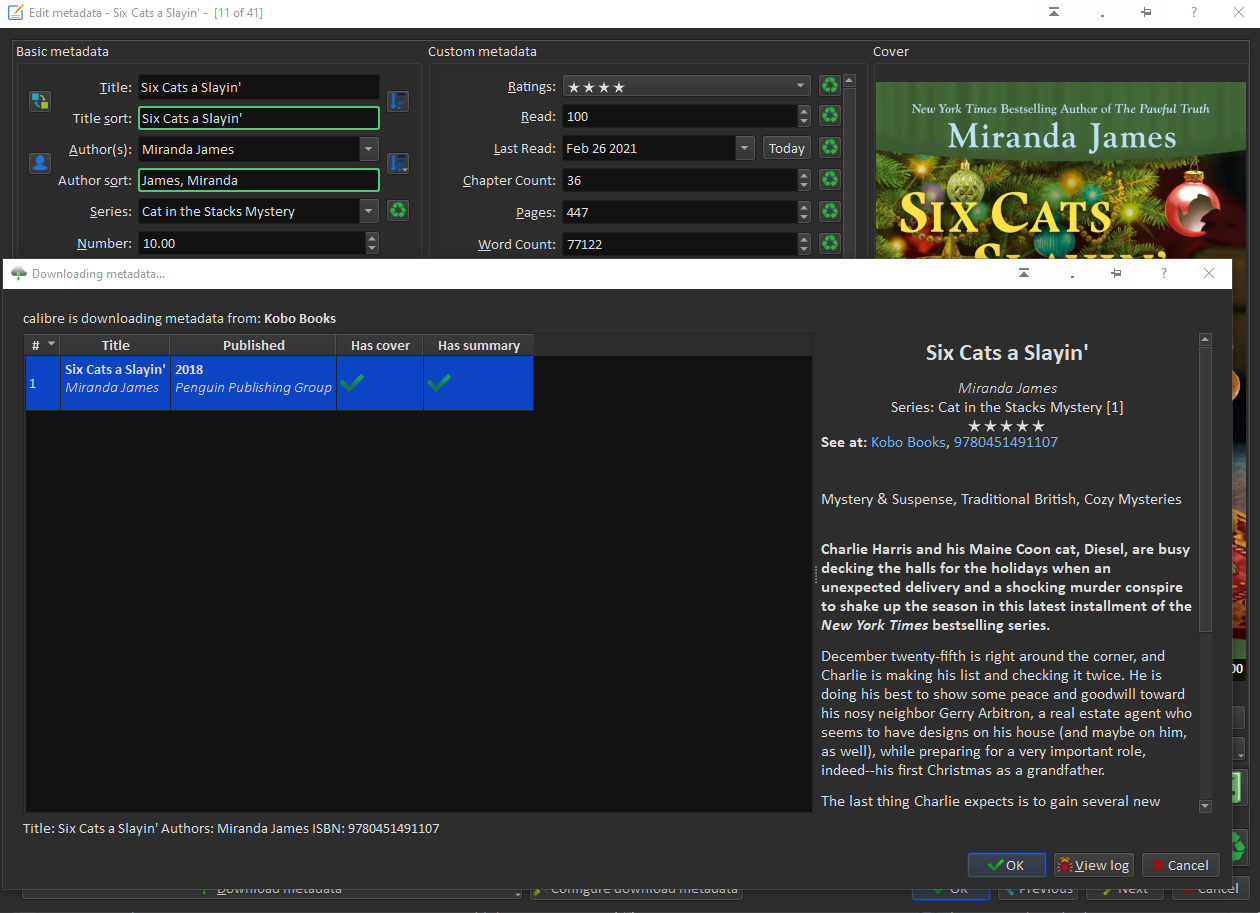Click the help question mark in the Edit metadata title bar
This screenshot has width=1260, height=913.
click(1193, 12)
